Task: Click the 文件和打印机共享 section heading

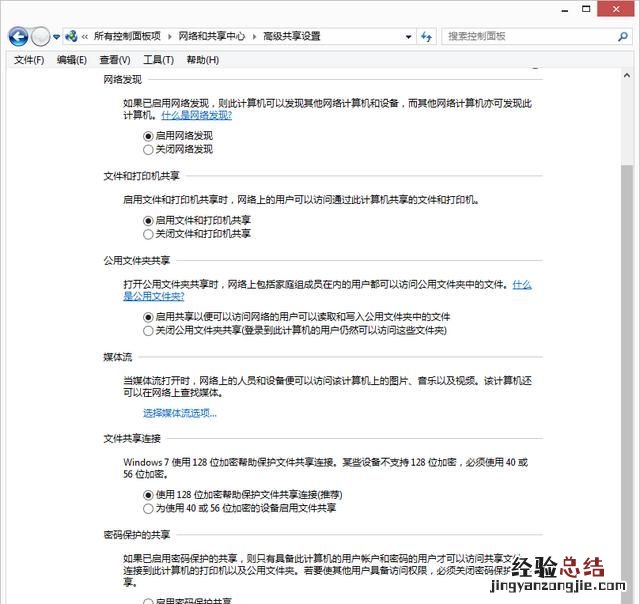Action: (x=142, y=176)
